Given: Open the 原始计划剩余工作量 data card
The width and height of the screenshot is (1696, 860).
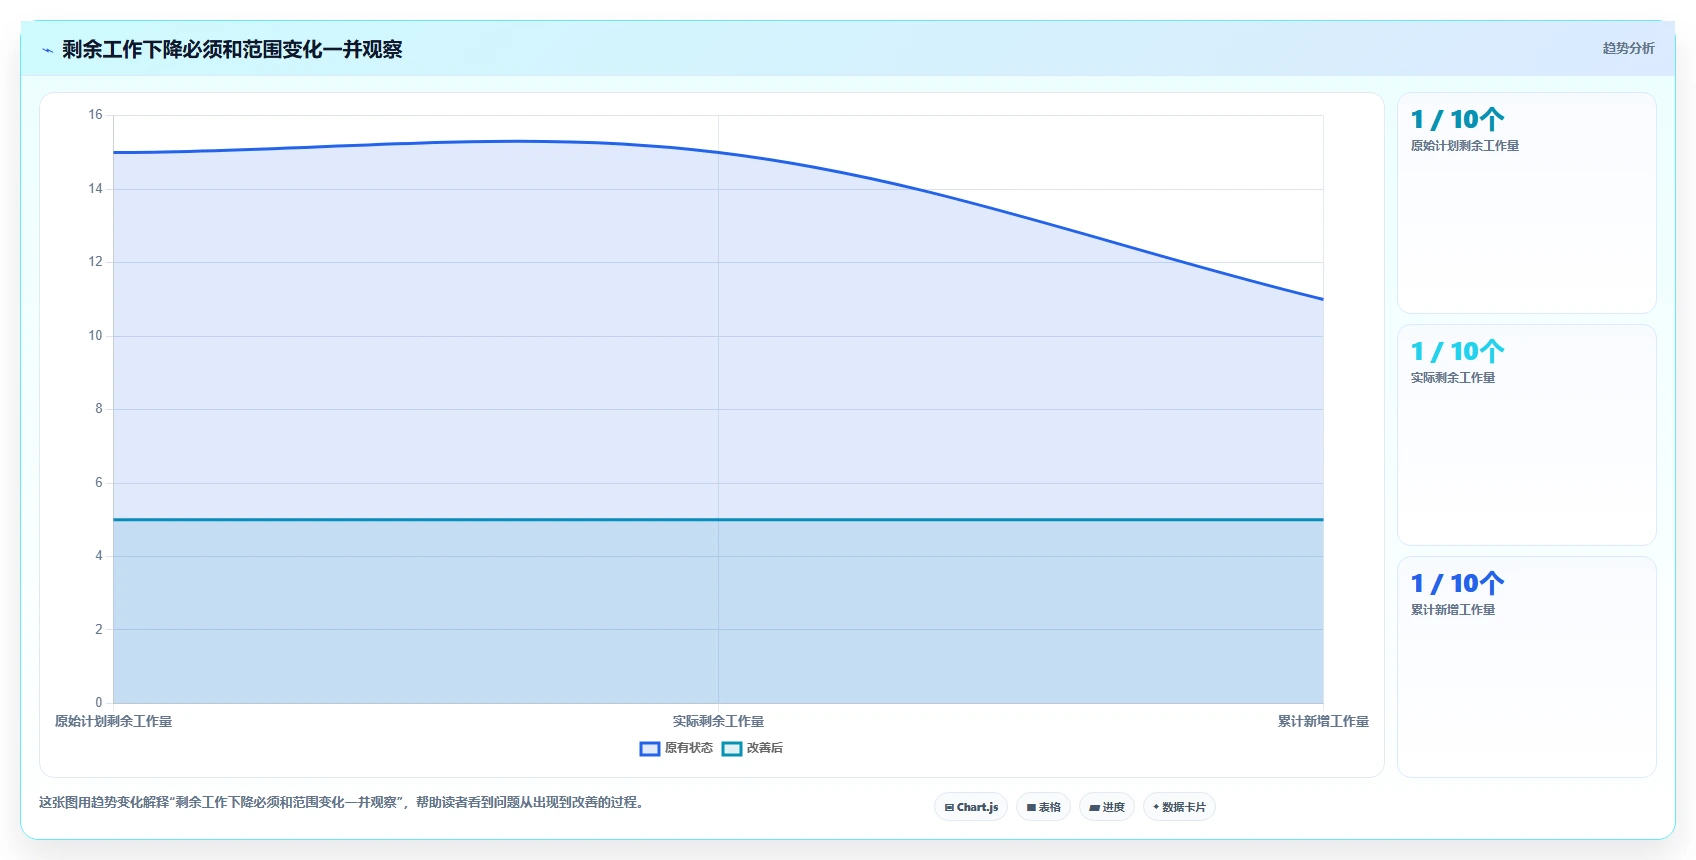Looking at the screenshot, I should point(1527,203).
